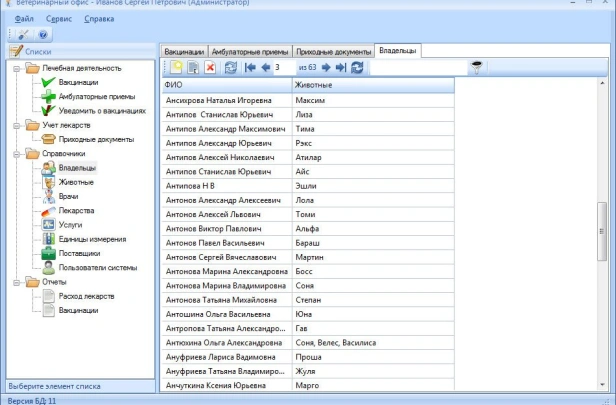Viewport: 616px width, 405px height.
Task: Collapse the Отчеты folder node
Action: click(16, 282)
